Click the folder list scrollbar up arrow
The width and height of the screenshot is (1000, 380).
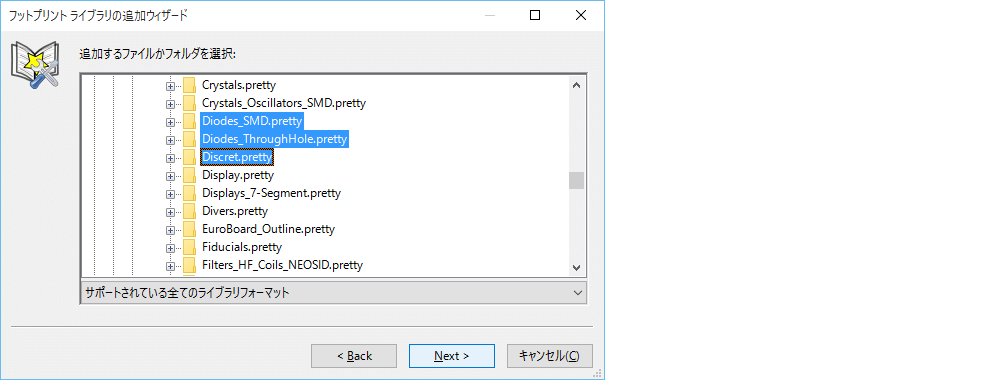[577, 84]
